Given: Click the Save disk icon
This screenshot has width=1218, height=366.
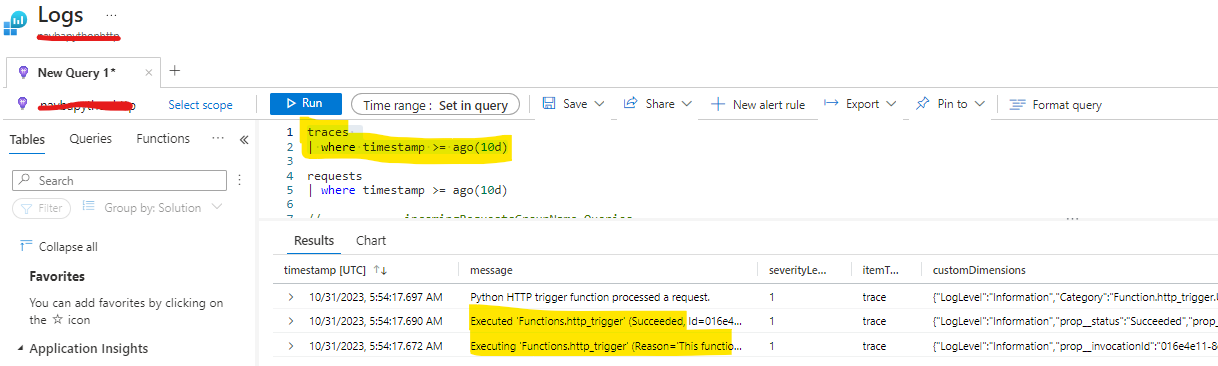Looking at the screenshot, I should 549,103.
